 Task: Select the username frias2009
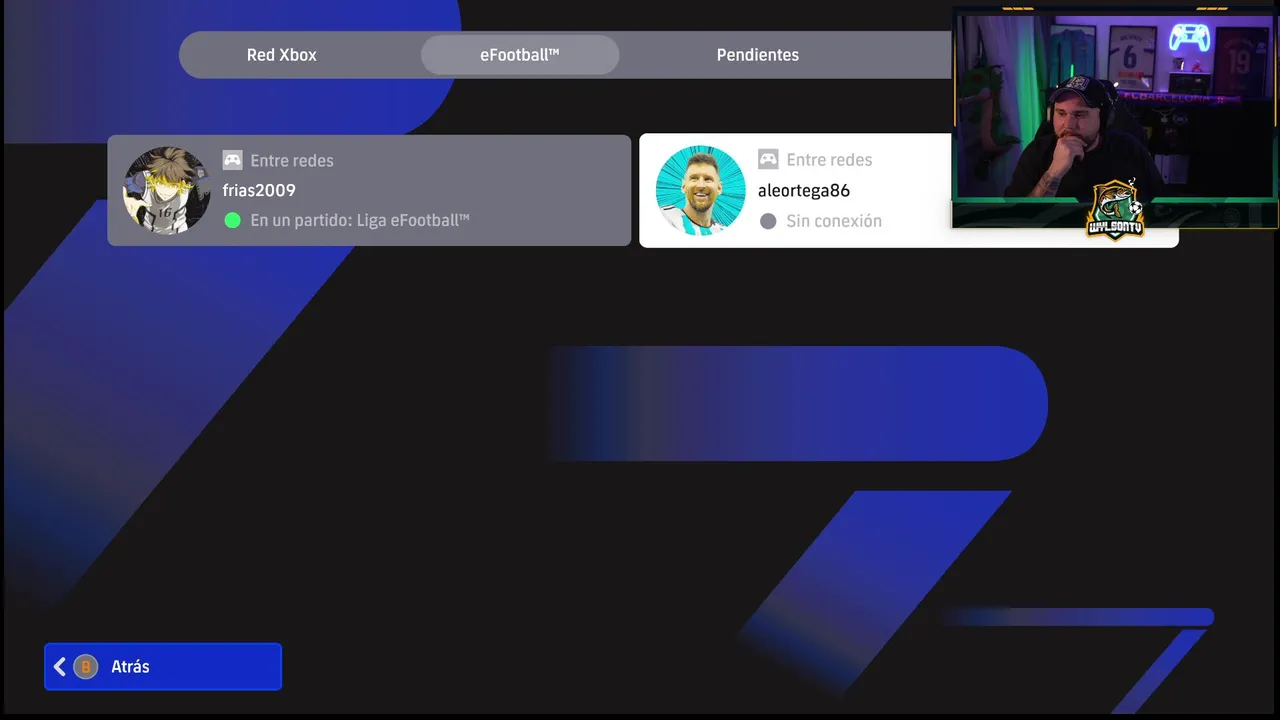tap(259, 190)
